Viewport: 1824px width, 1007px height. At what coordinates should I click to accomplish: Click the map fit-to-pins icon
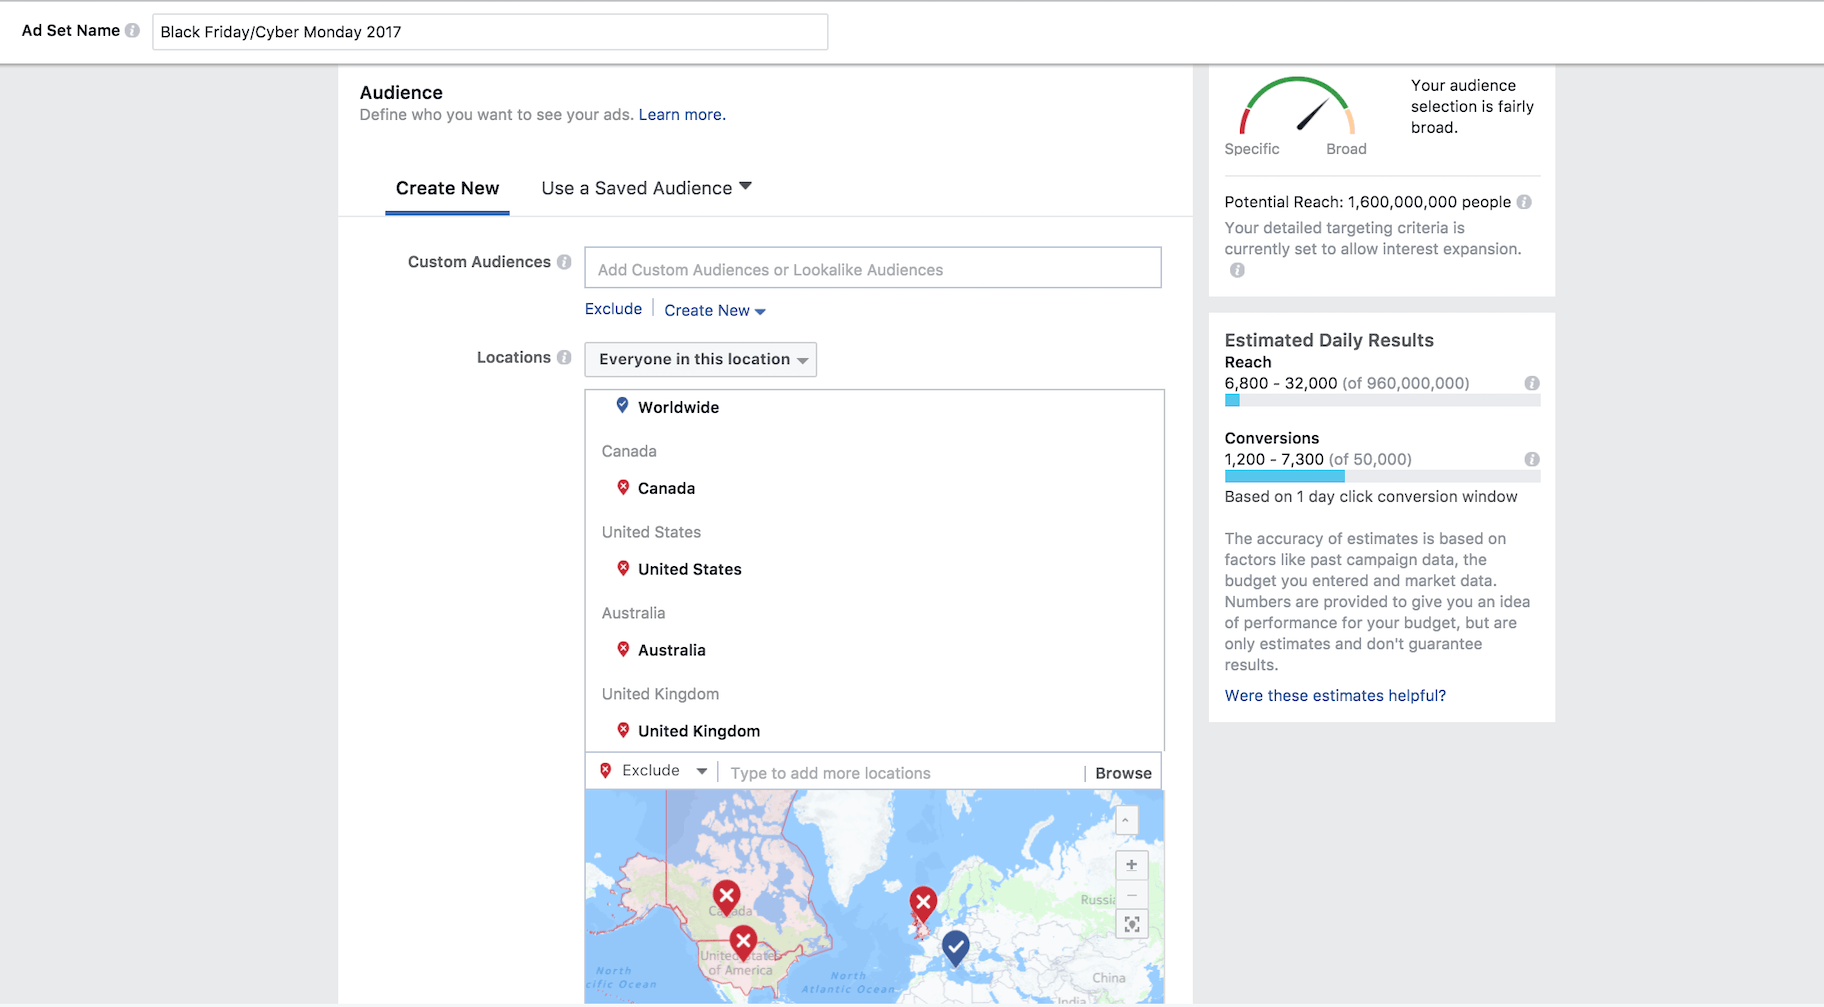click(x=1131, y=924)
